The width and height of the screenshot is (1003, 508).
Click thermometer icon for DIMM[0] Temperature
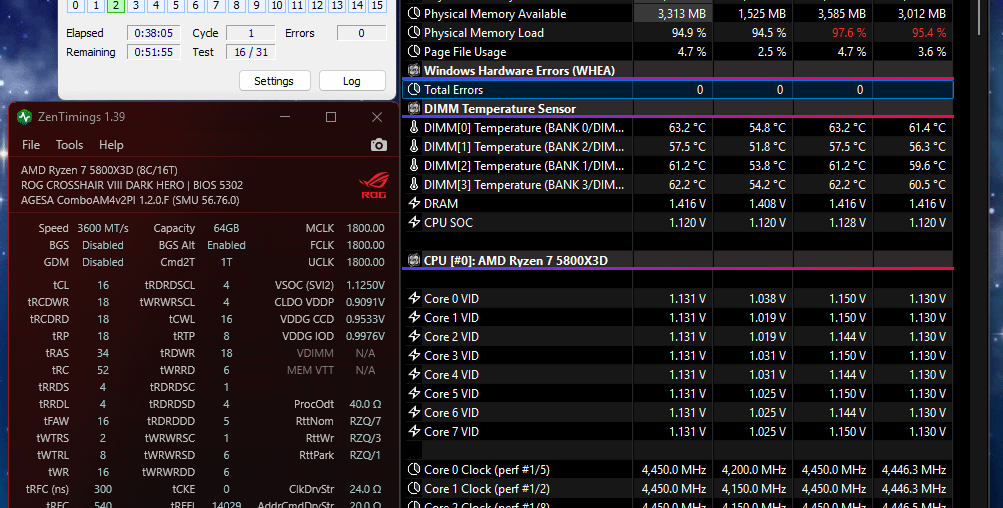(414, 127)
